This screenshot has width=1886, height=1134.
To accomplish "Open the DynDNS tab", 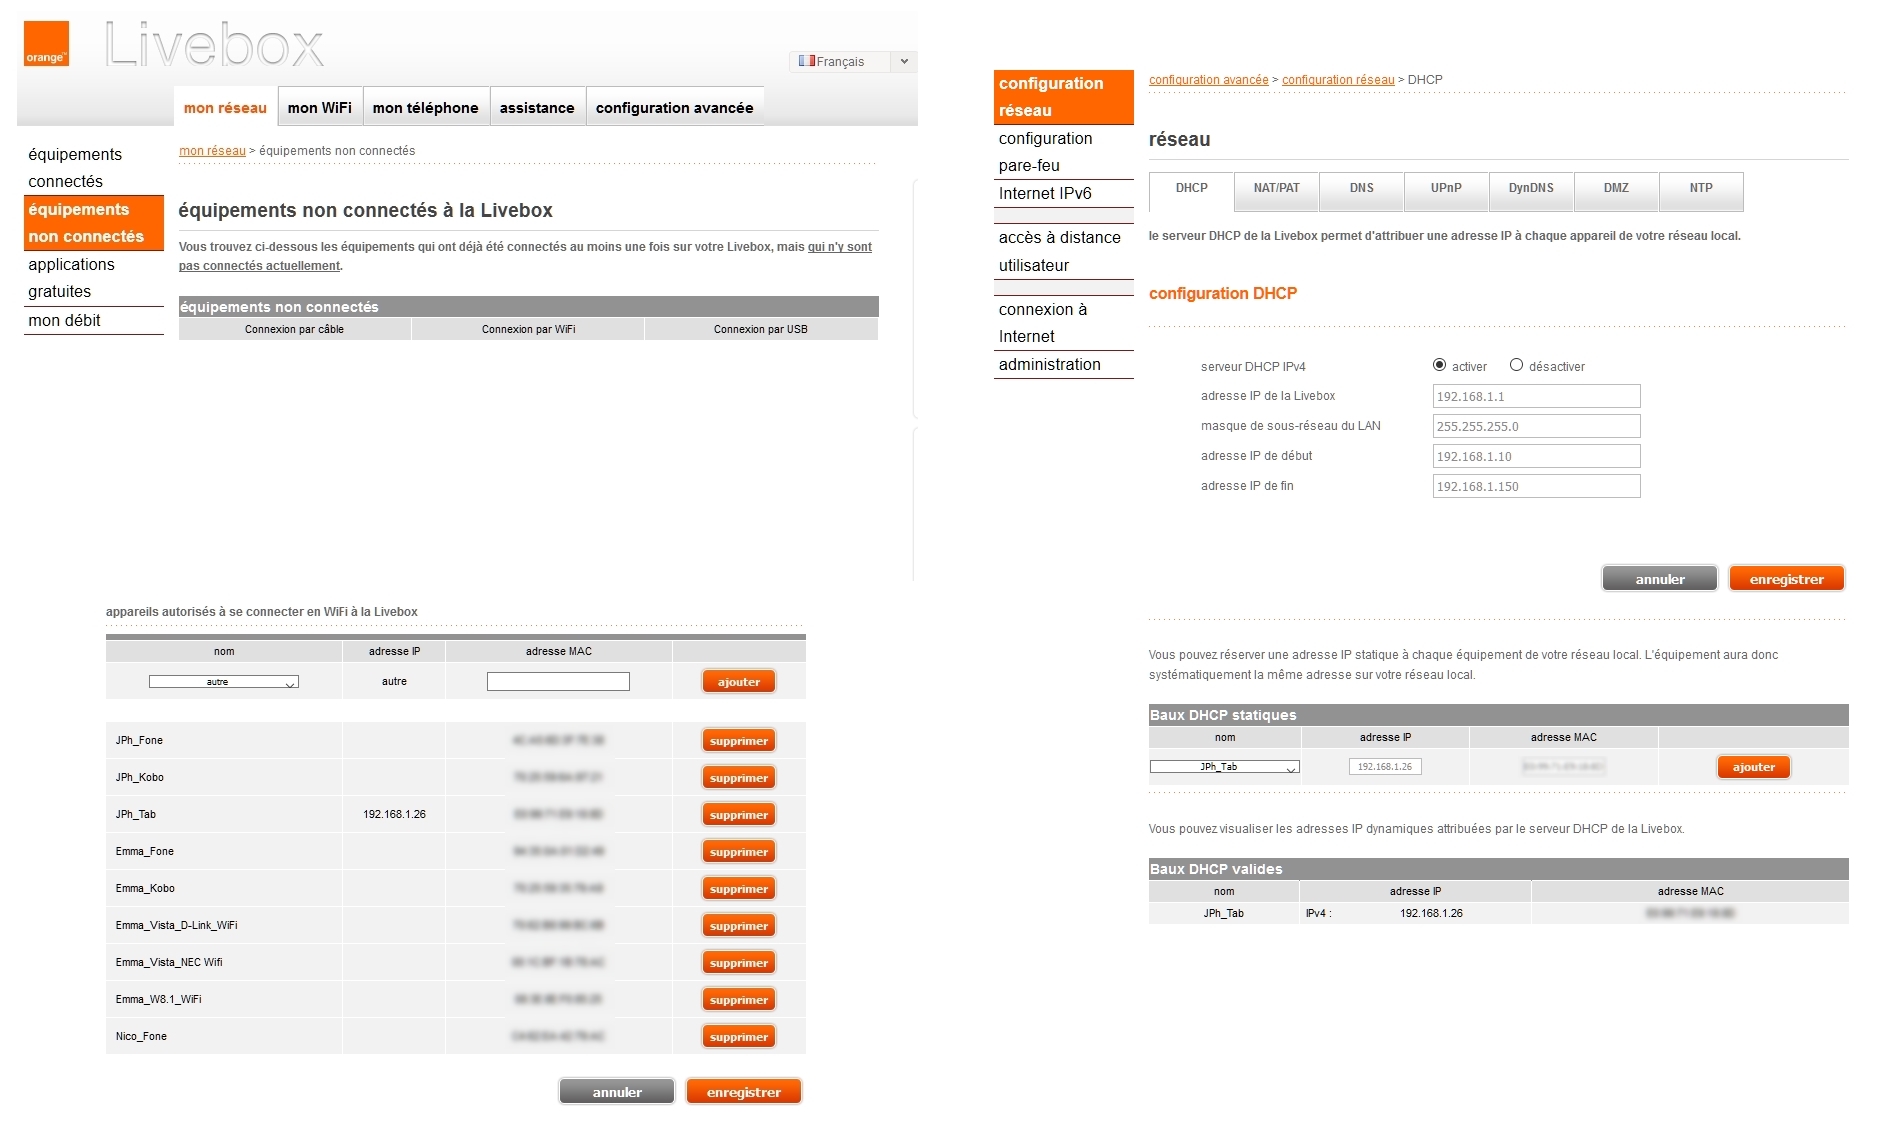I will (x=1530, y=189).
